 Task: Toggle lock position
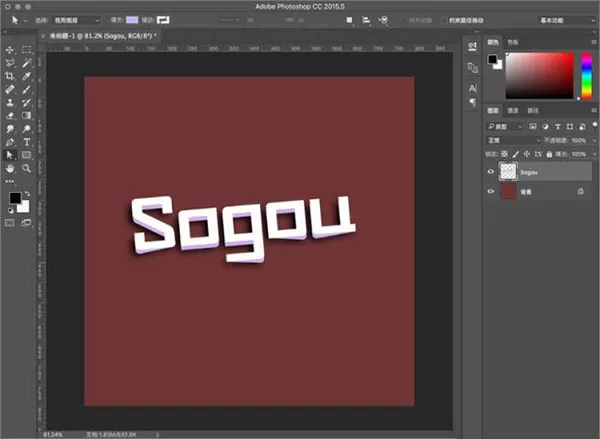527,154
